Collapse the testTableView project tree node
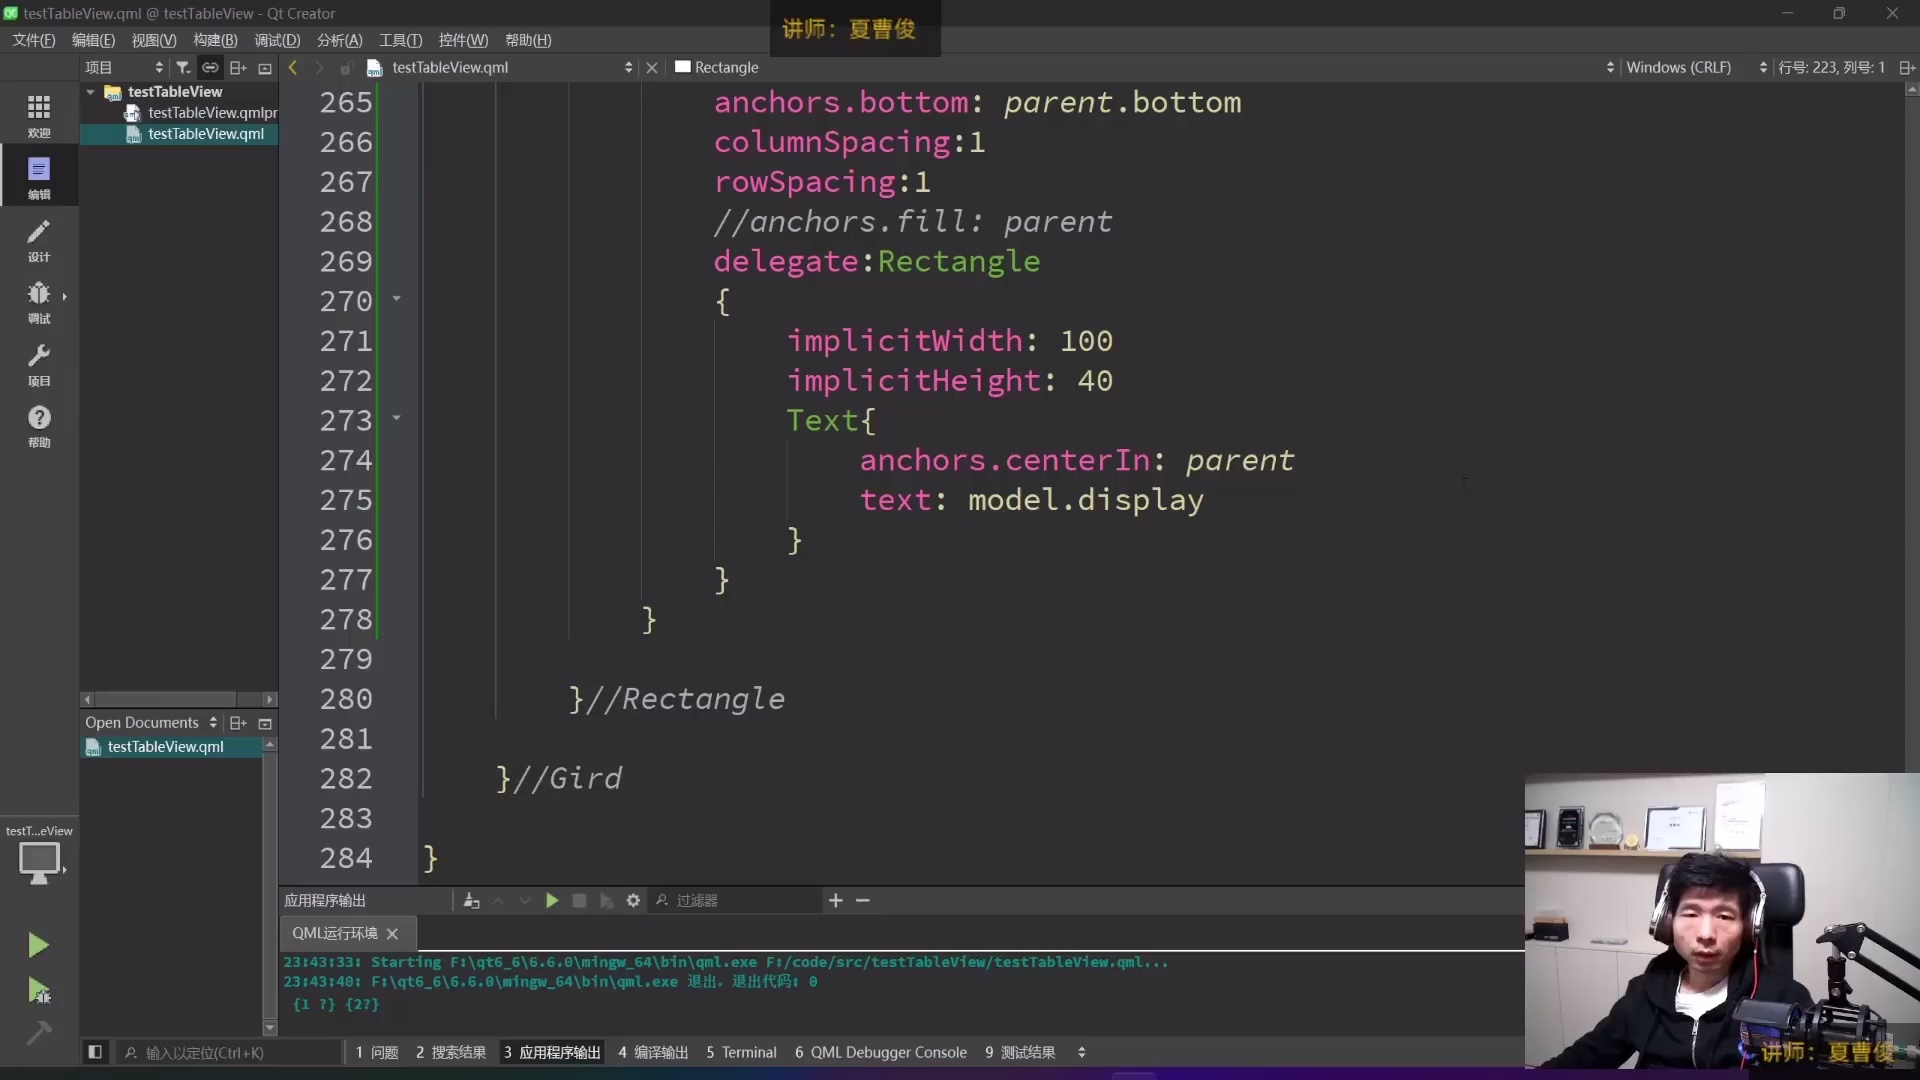This screenshot has width=1920, height=1080. pyautogui.click(x=91, y=92)
